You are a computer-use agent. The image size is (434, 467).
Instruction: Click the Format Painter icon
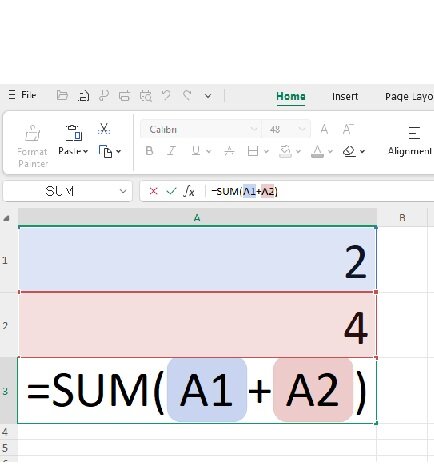[33, 133]
